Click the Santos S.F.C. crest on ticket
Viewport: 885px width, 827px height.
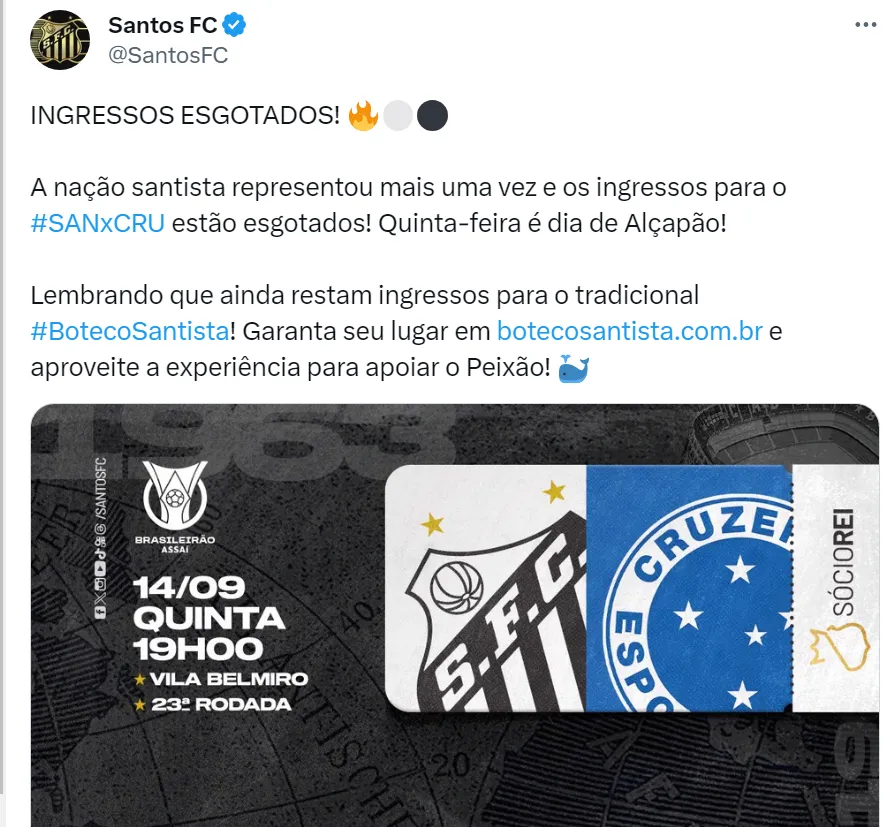coord(497,615)
